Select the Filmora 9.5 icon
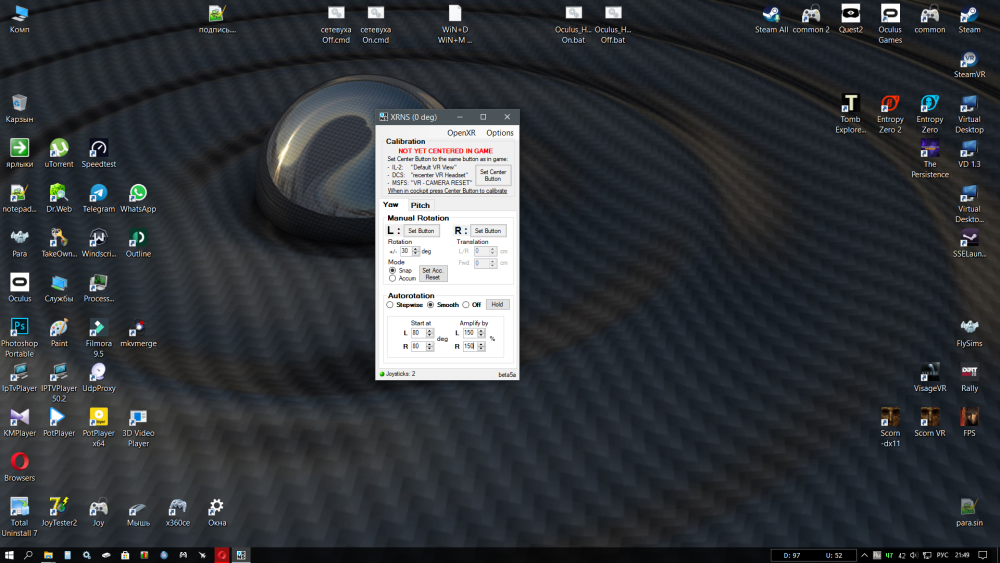Image resolution: width=1000 pixels, height=563 pixels. [x=98, y=338]
